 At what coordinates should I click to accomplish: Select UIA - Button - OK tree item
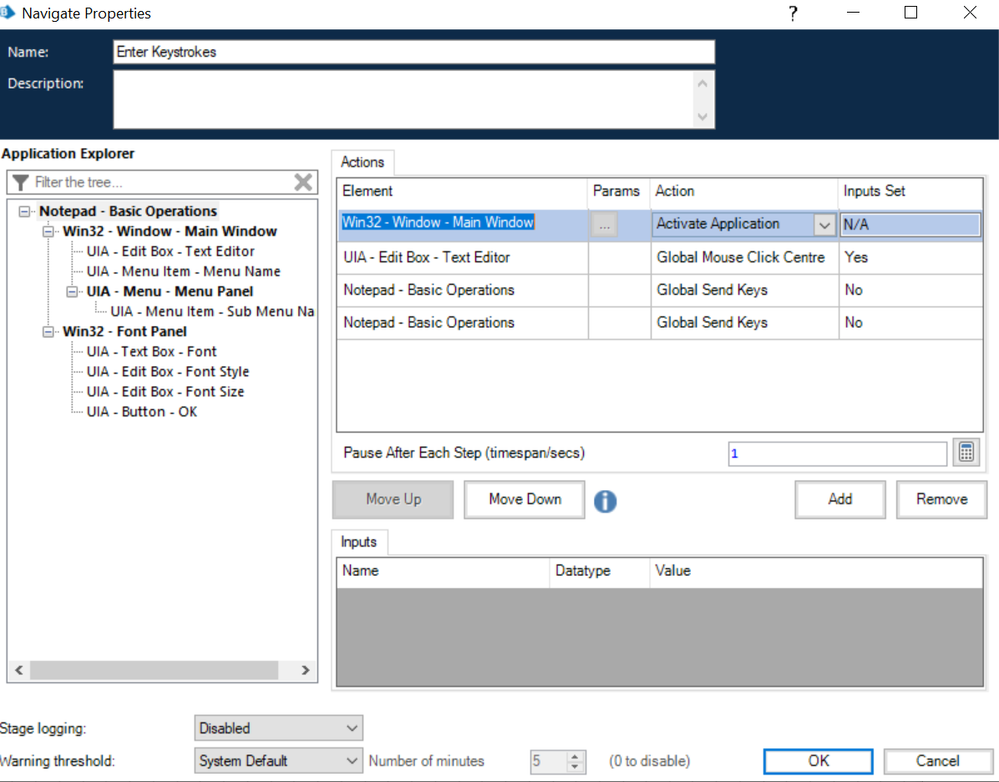(141, 412)
